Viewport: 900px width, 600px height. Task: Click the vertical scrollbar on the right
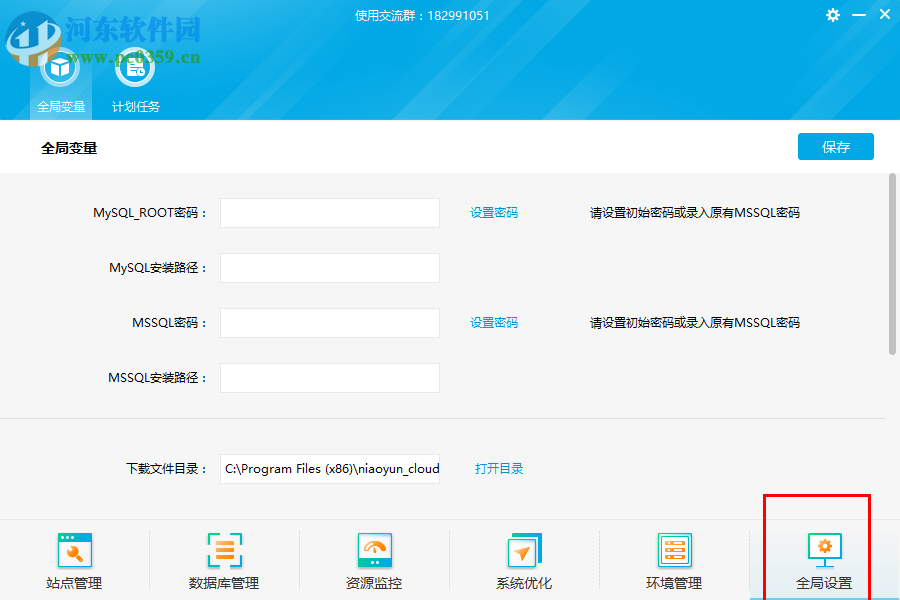point(892,264)
